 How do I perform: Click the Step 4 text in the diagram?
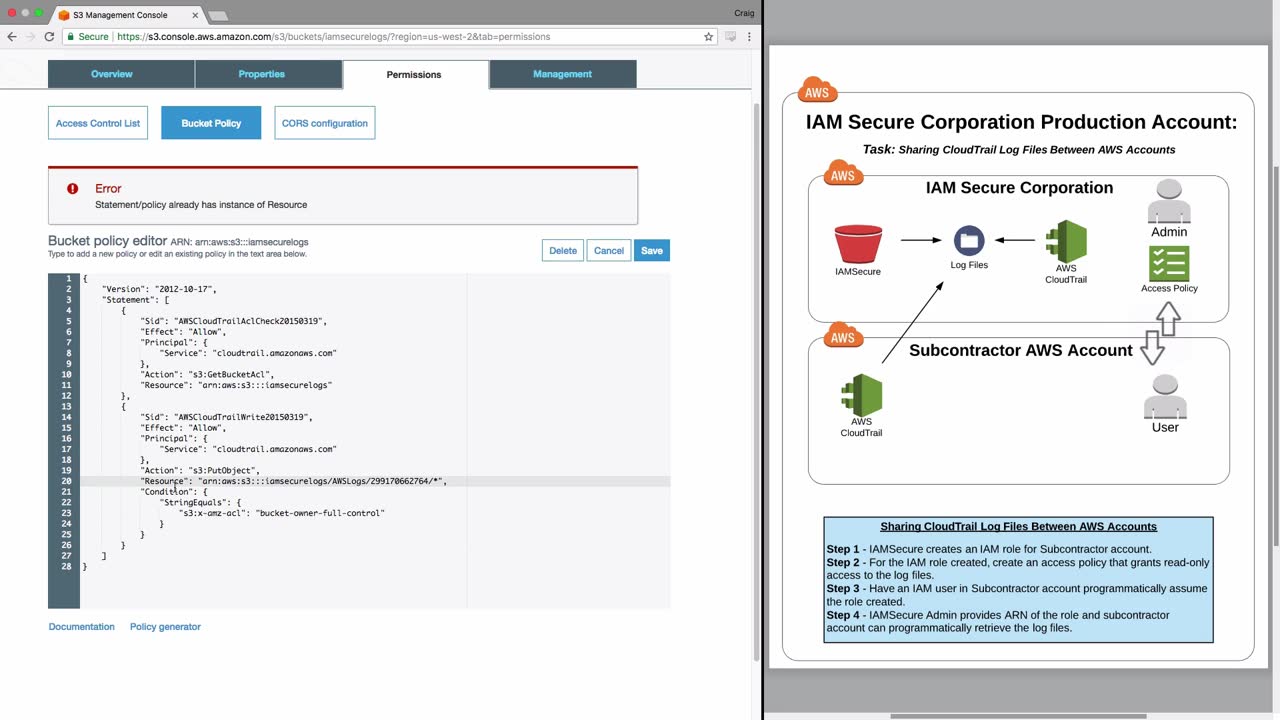(998, 621)
